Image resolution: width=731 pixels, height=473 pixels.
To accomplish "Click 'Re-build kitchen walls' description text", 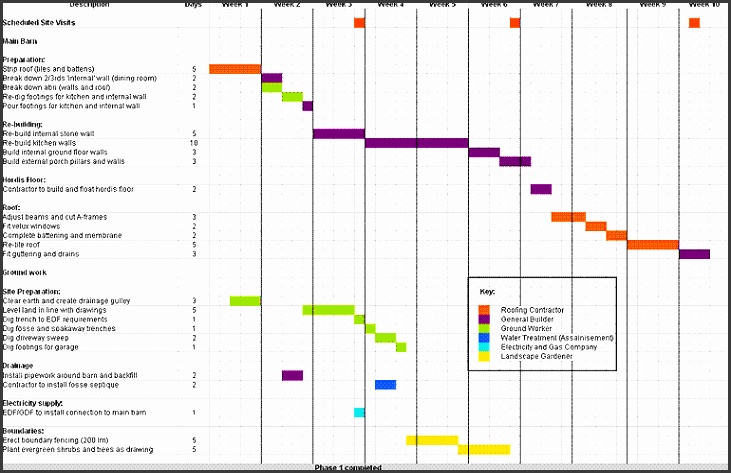I will pos(39,143).
